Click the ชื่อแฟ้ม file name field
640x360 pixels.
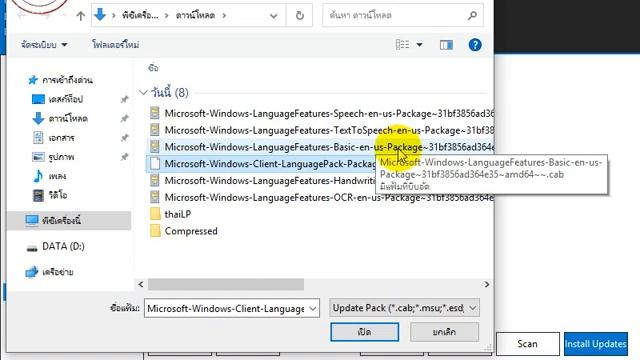coord(226,308)
